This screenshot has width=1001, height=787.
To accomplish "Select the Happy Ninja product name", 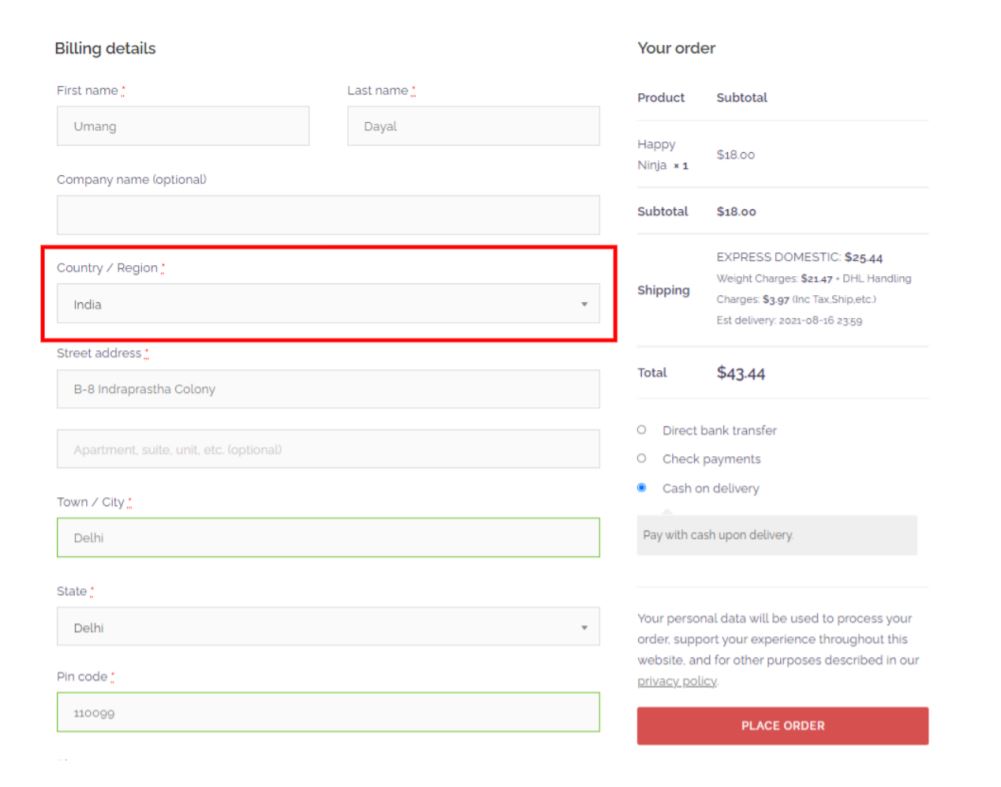I will coord(656,154).
